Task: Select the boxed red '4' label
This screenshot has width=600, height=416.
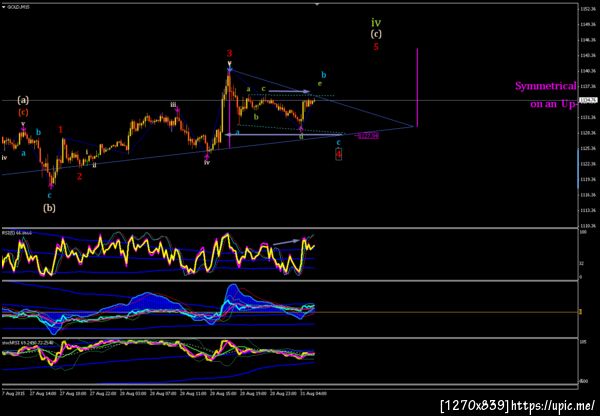Action: pyautogui.click(x=339, y=154)
